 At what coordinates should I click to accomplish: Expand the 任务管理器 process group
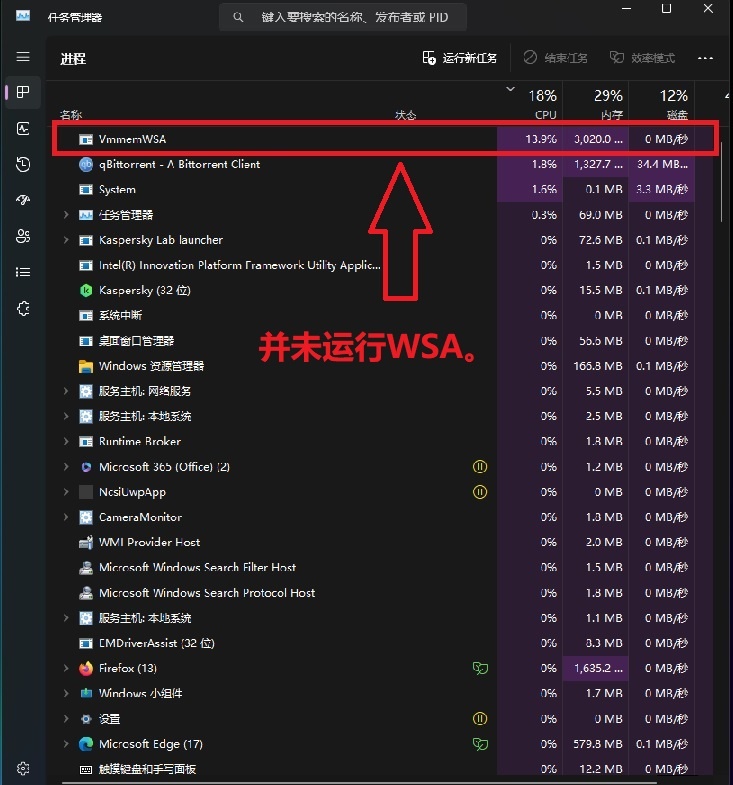(x=66, y=215)
